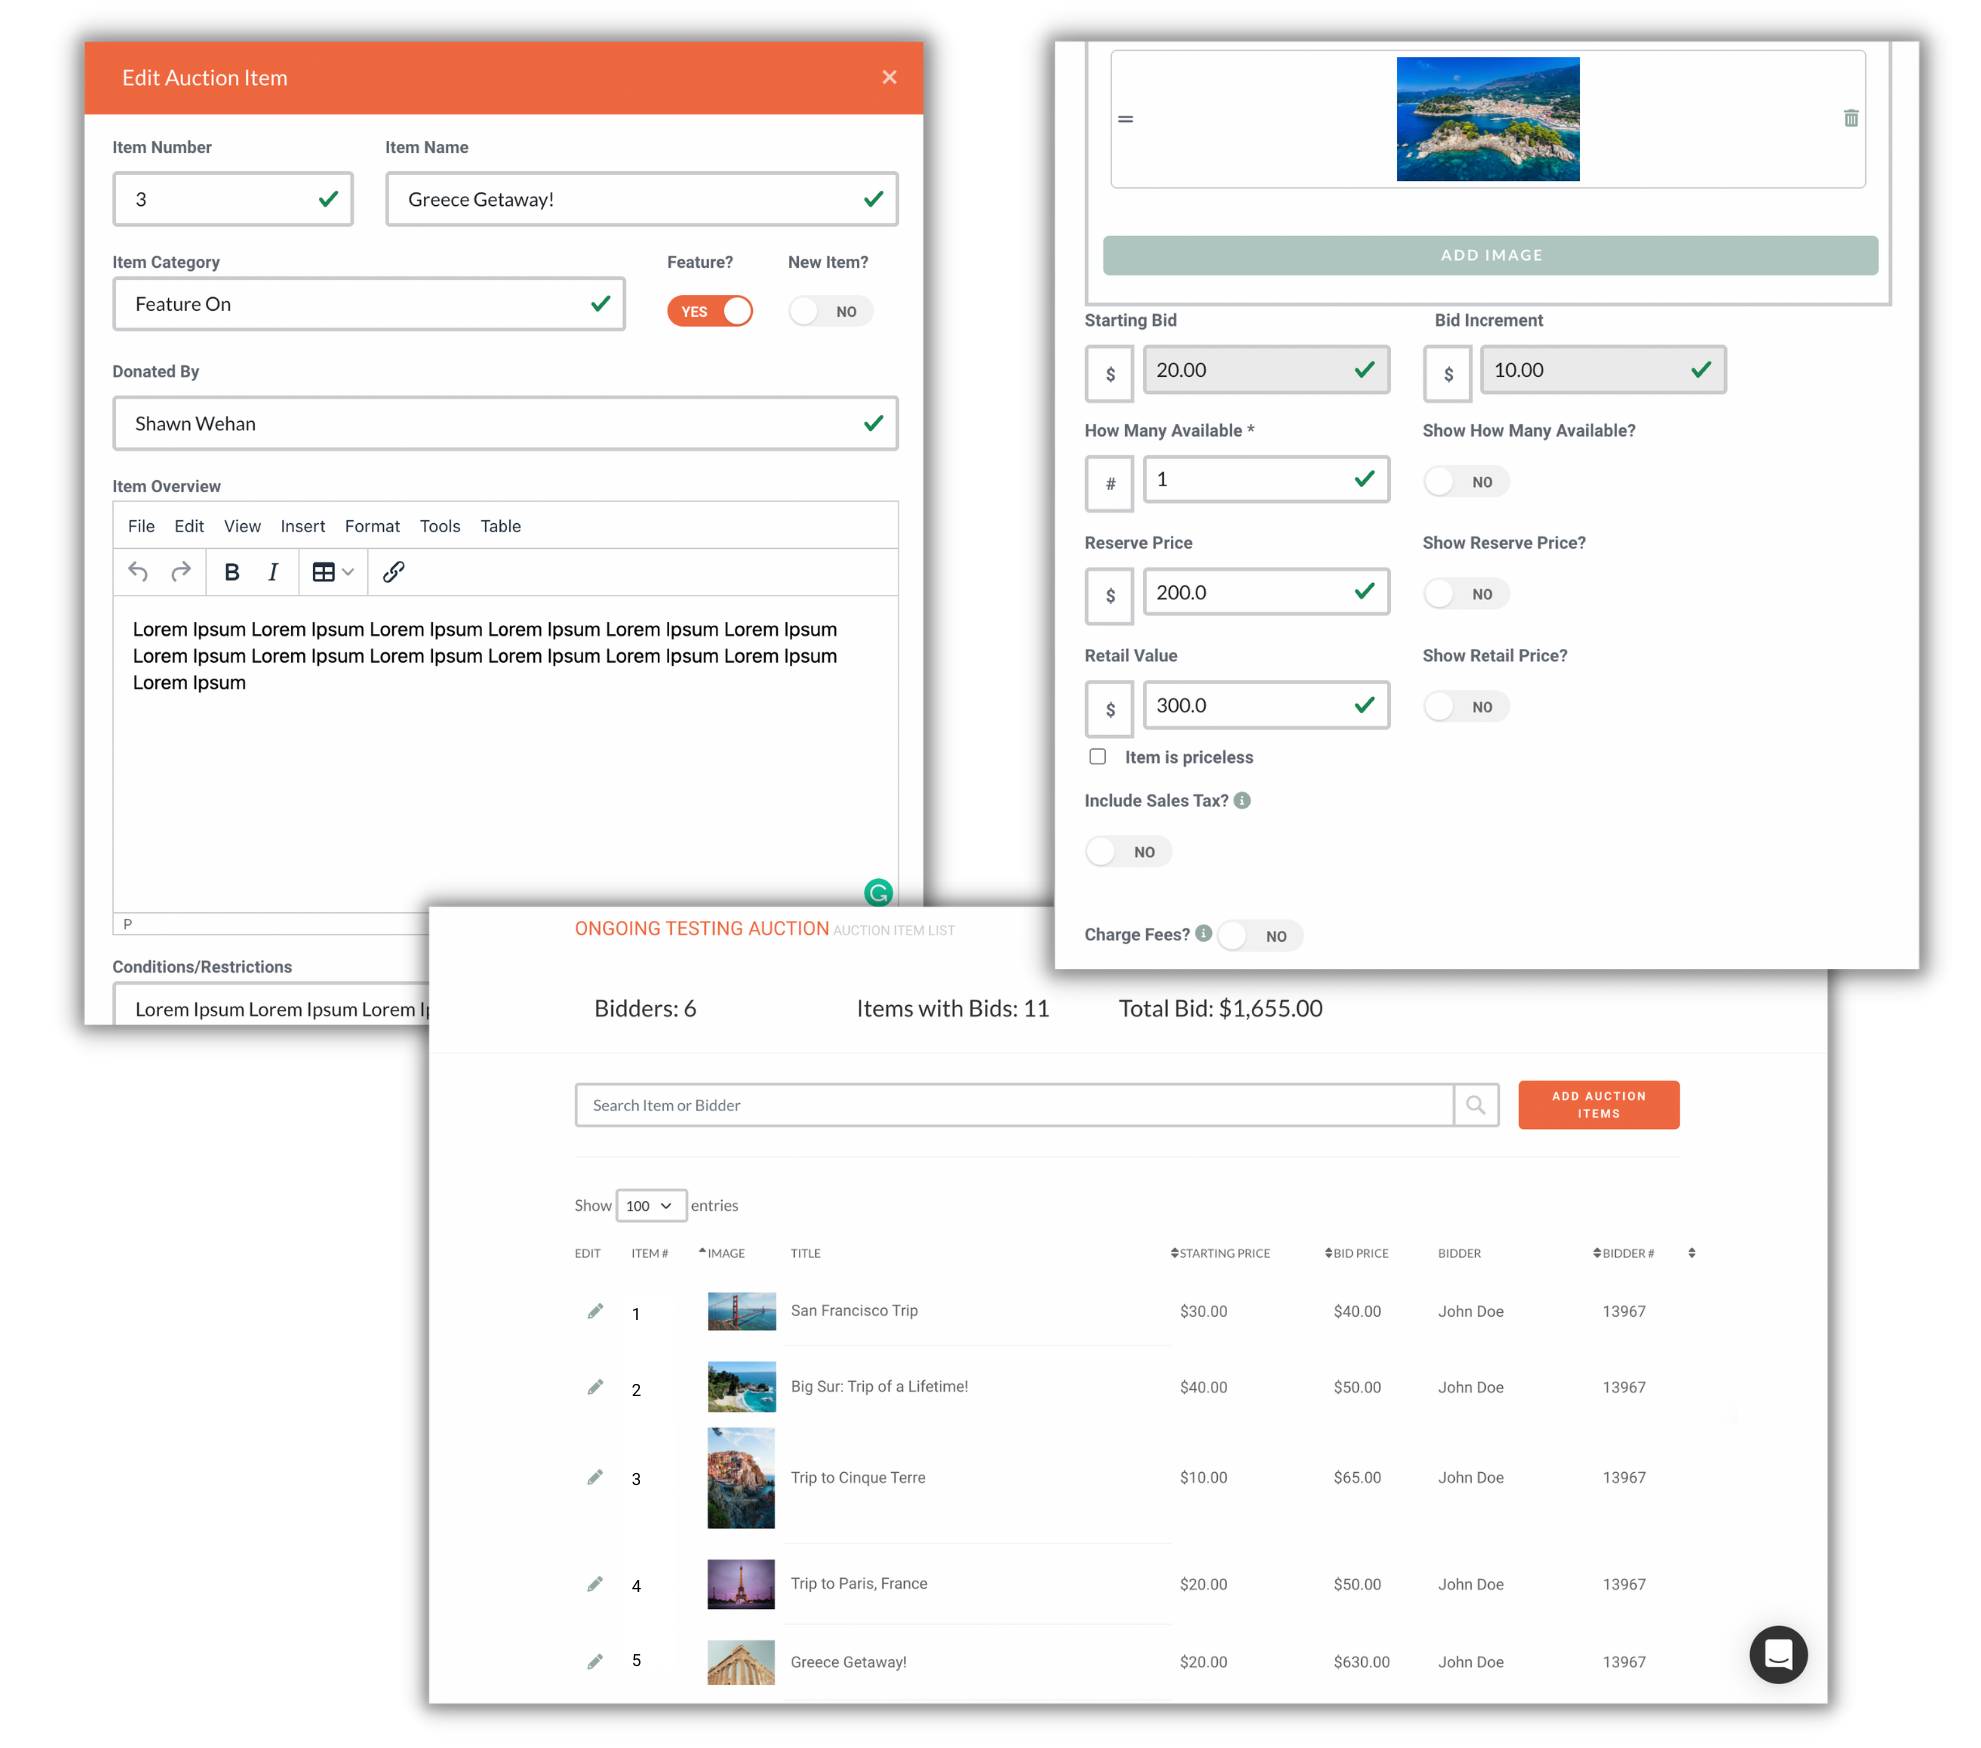Viewport: 1981px width, 1748px height.
Task: Open the chat support bubble
Action: 1778,1655
